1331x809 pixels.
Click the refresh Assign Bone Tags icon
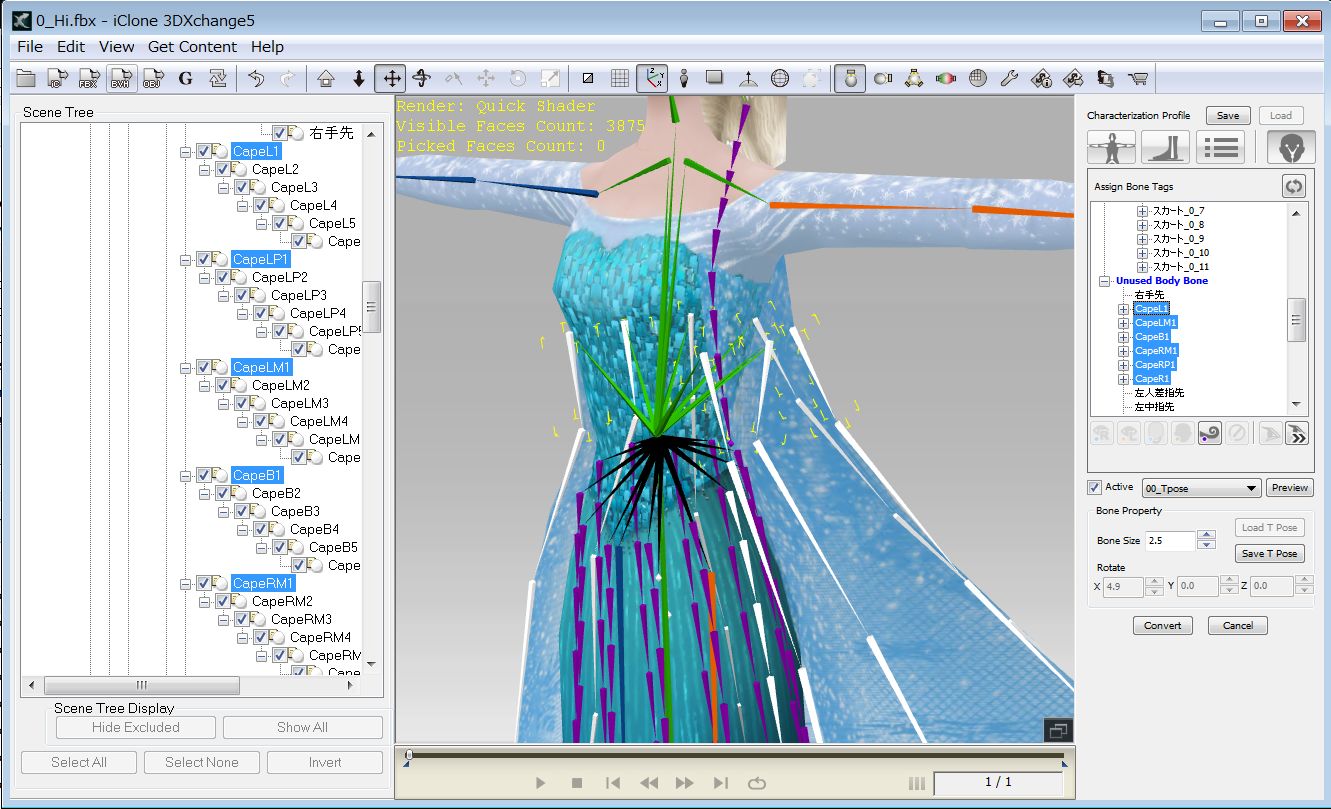tap(1294, 186)
